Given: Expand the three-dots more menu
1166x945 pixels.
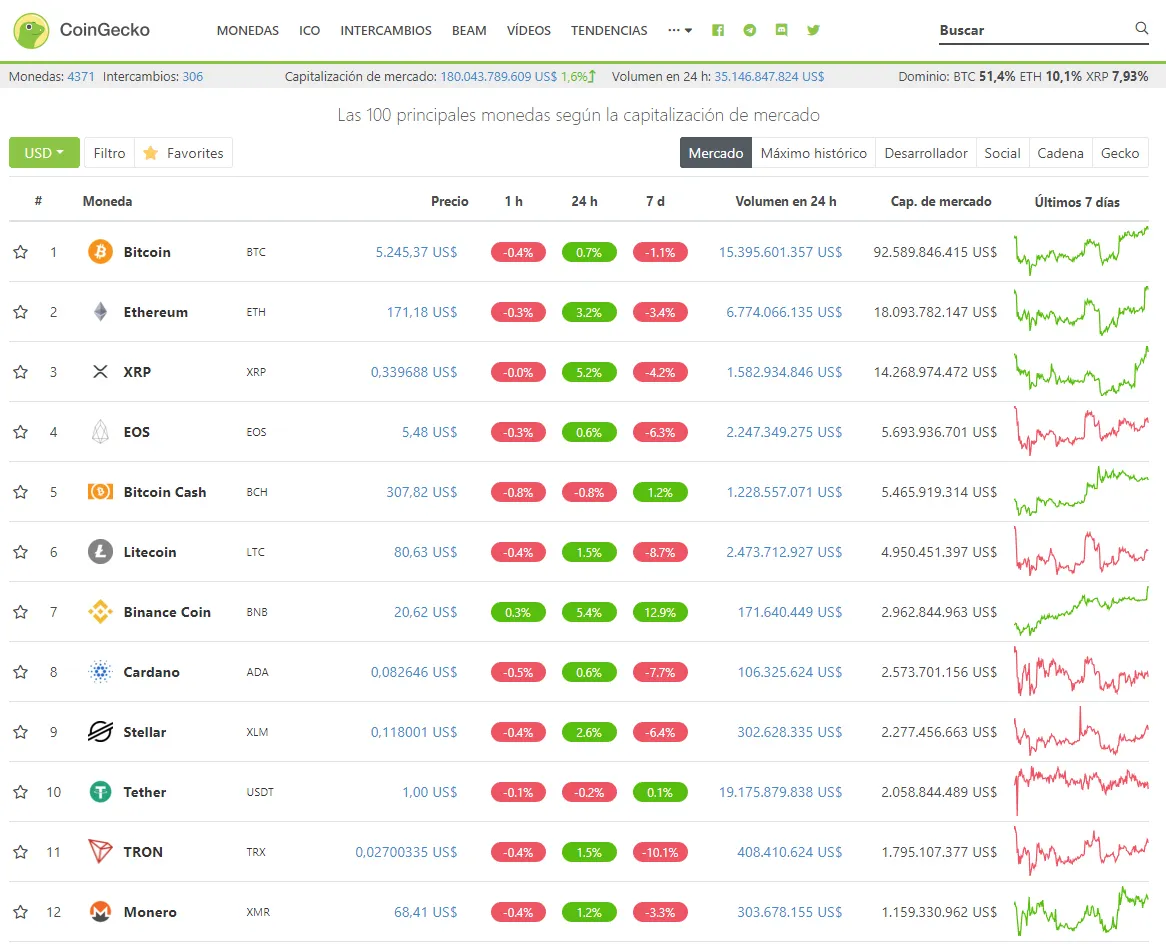Looking at the screenshot, I should click(680, 30).
